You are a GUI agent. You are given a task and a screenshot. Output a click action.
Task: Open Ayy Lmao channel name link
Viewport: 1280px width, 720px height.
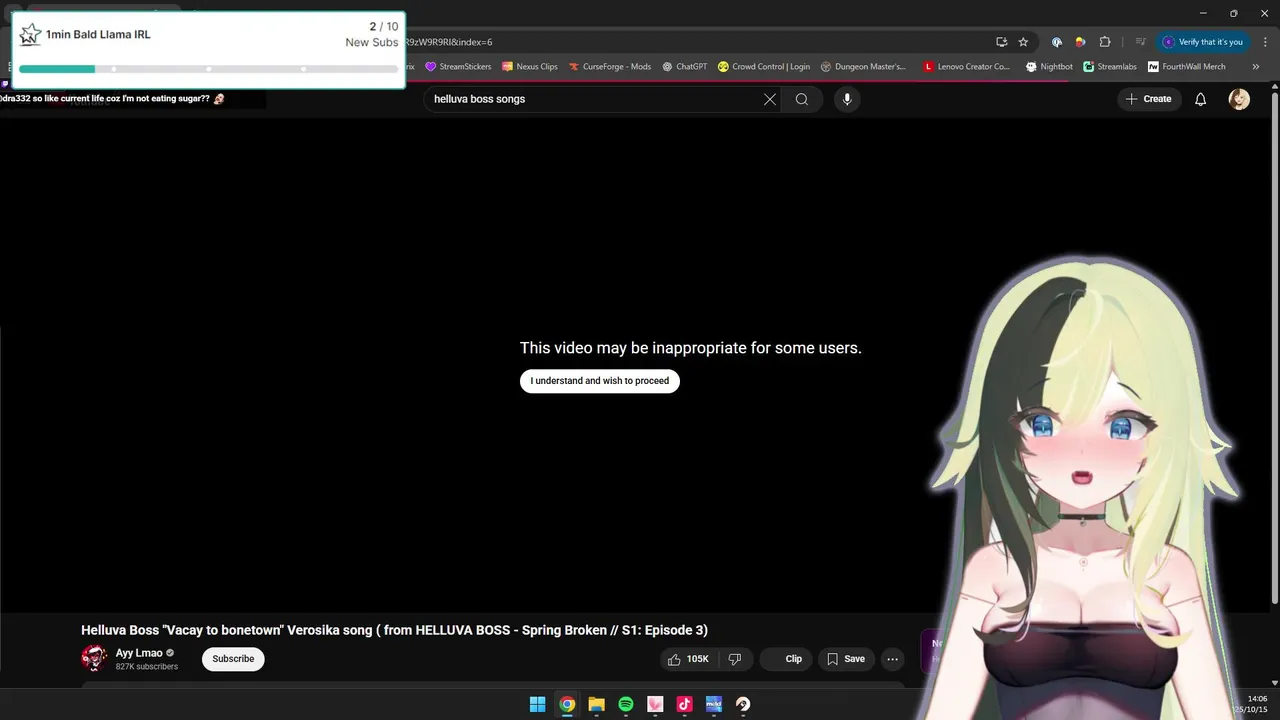click(139, 653)
